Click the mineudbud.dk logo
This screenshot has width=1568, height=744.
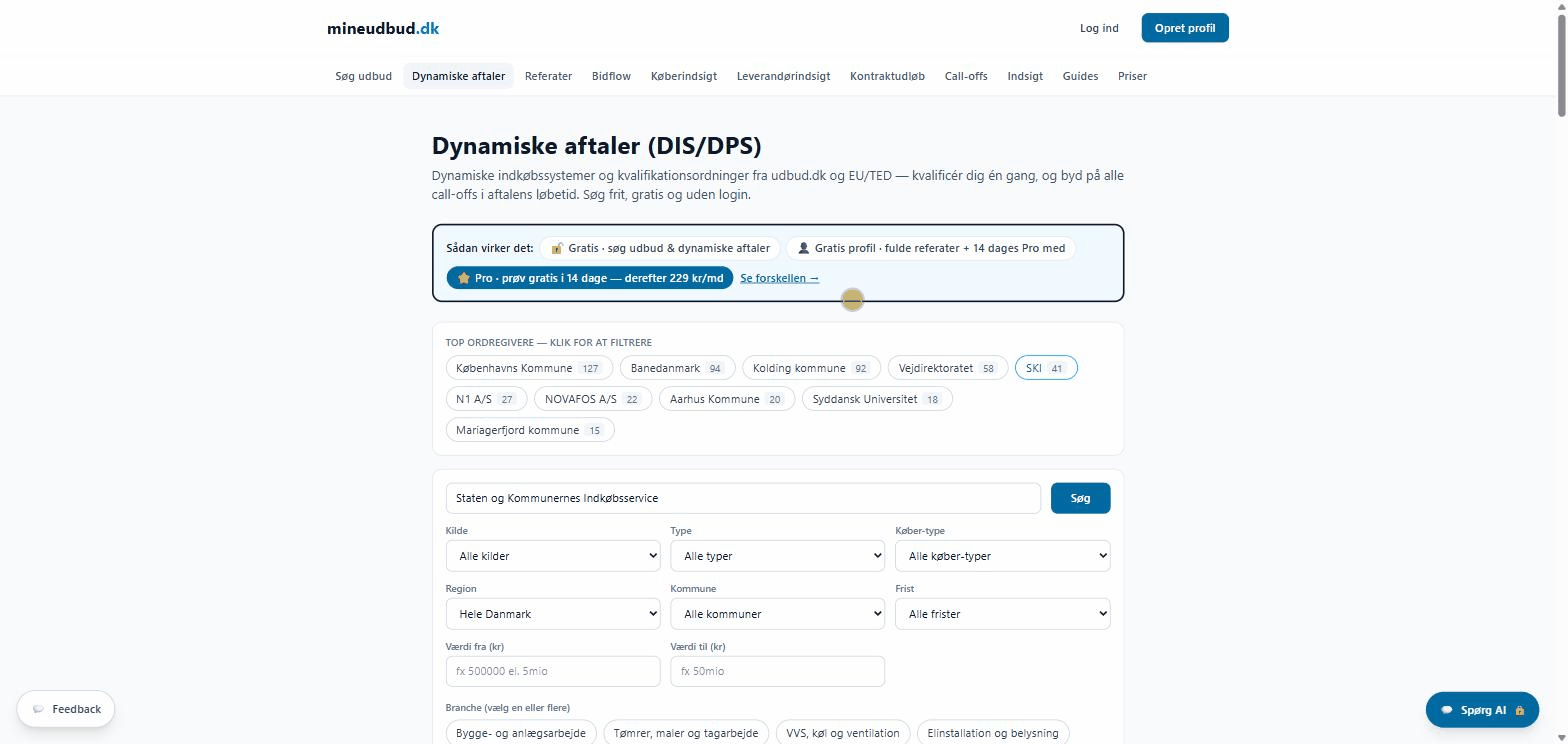(383, 28)
